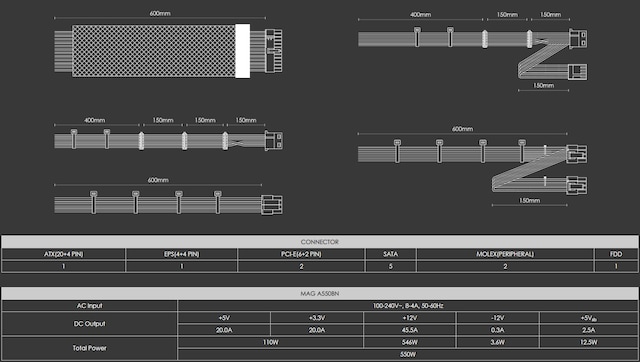
Task: Select the EPS(4+4 PIN) column header
Action: click(182, 254)
